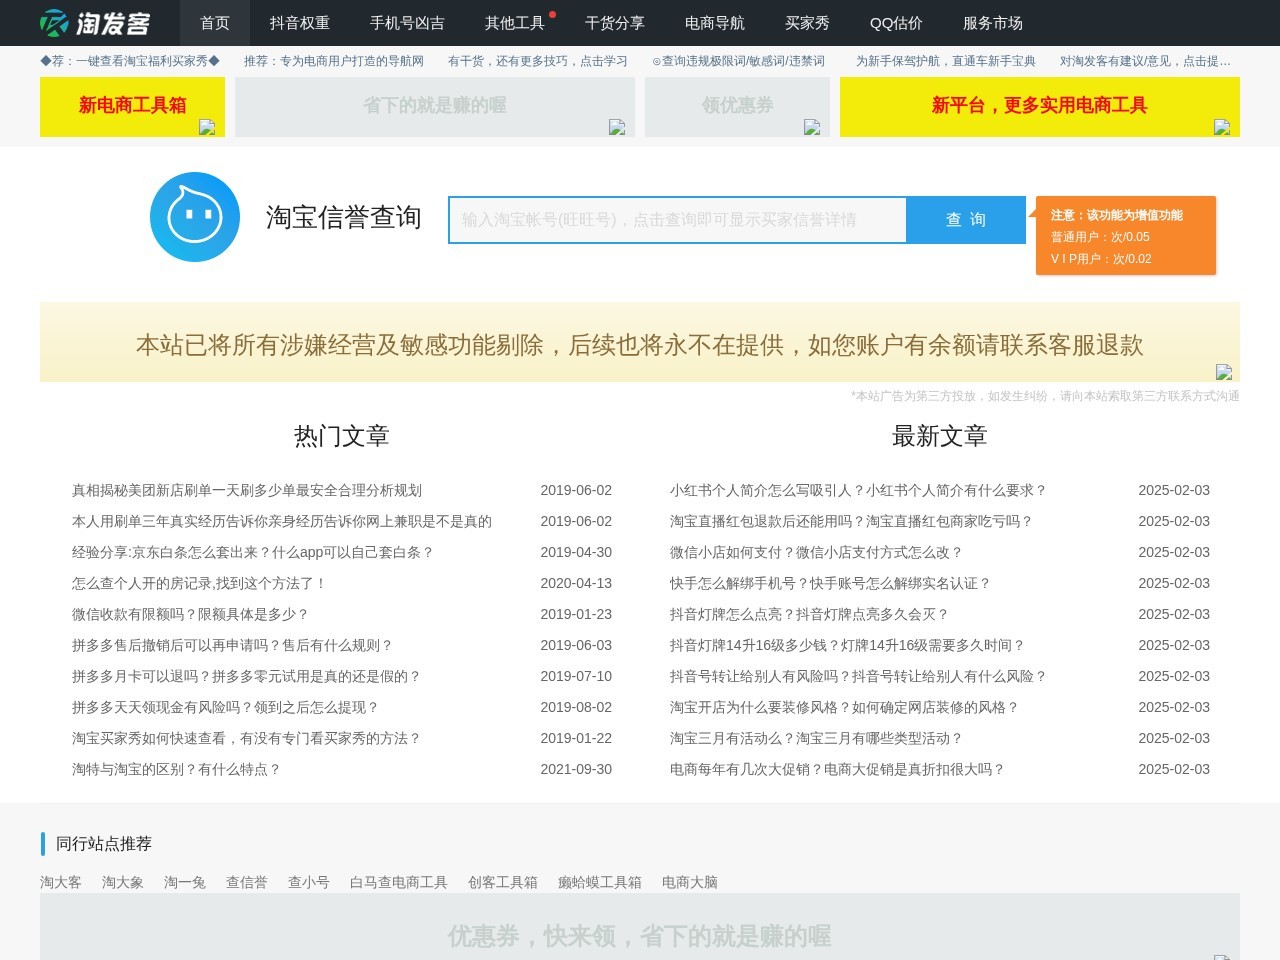The height and width of the screenshot is (960, 1280).
Task: Go to 干货分享 section
Action: click(615, 23)
